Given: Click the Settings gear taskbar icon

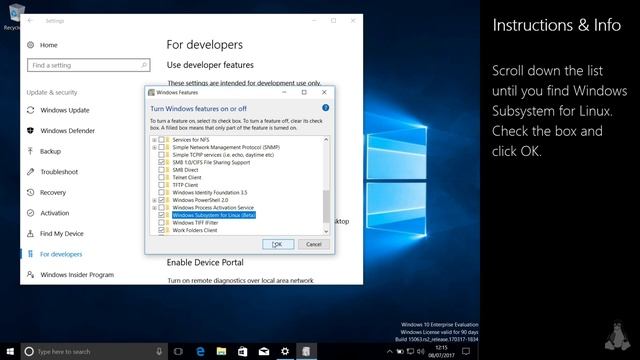Looking at the screenshot, I should click(x=285, y=351).
